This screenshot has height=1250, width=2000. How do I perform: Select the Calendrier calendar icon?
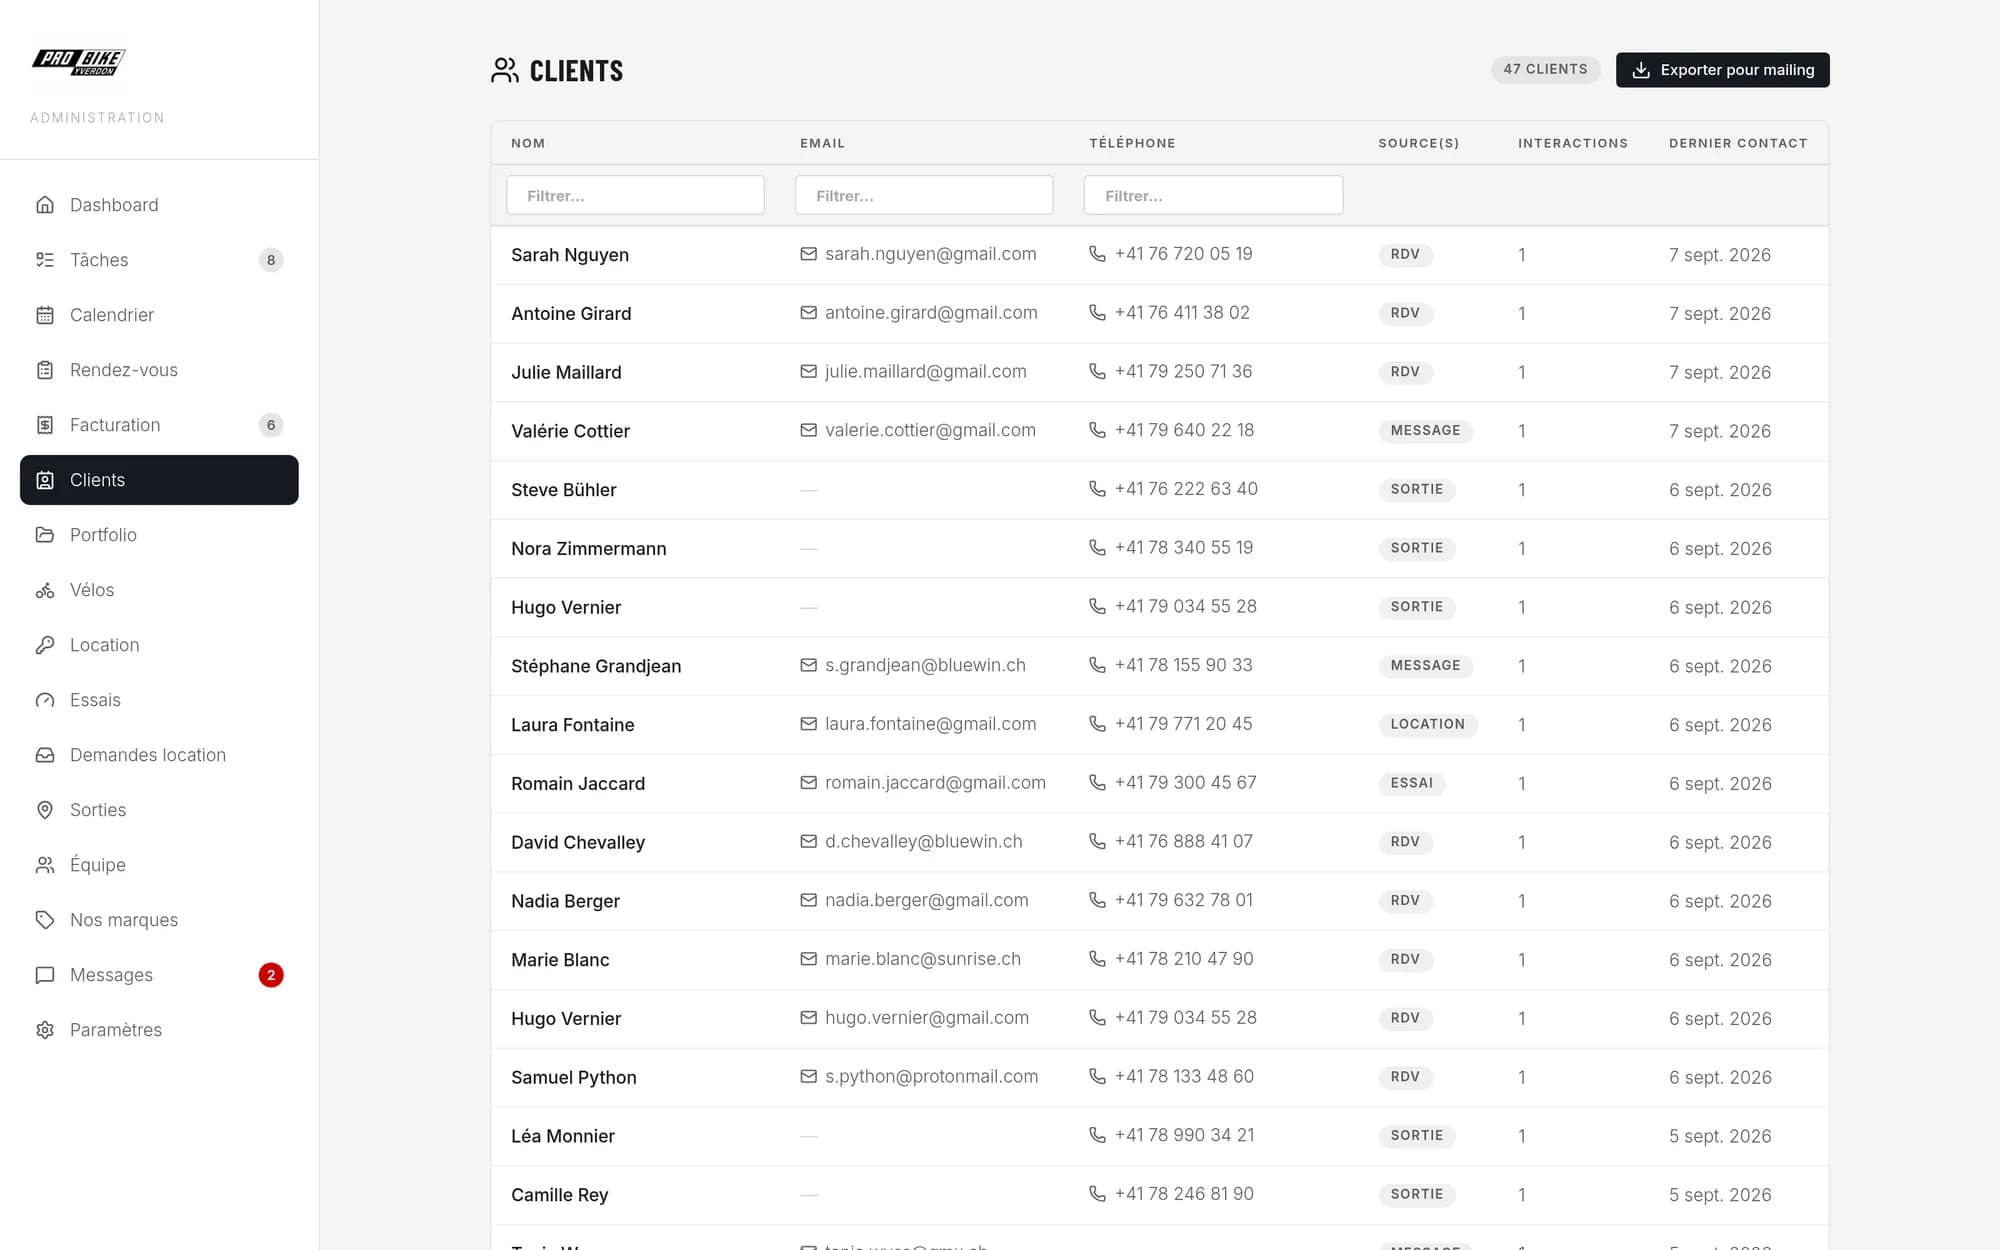[x=45, y=315]
